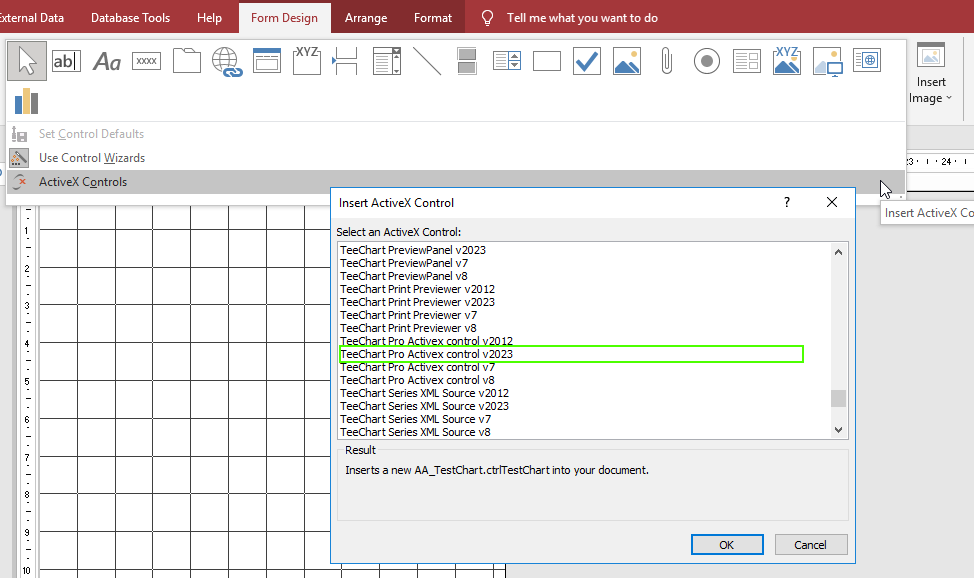The height and width of the screenshot is (578, 974).
Task: Click the Tell me what you want to do box
Action: coord(582,17)
